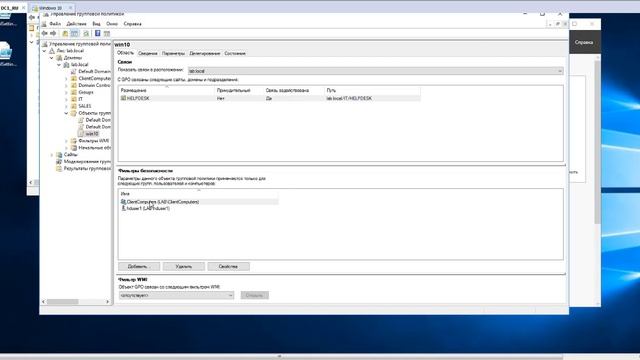The width and height of the screenshot is (640, 360).
Task: Open the Файл menu
Action: tap(55, 24)
